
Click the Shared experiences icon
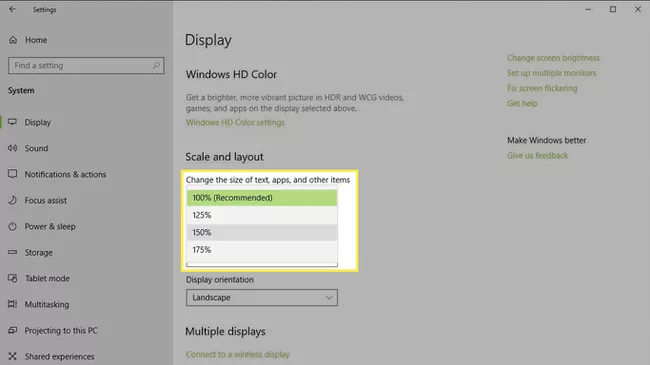coord(12,356)
